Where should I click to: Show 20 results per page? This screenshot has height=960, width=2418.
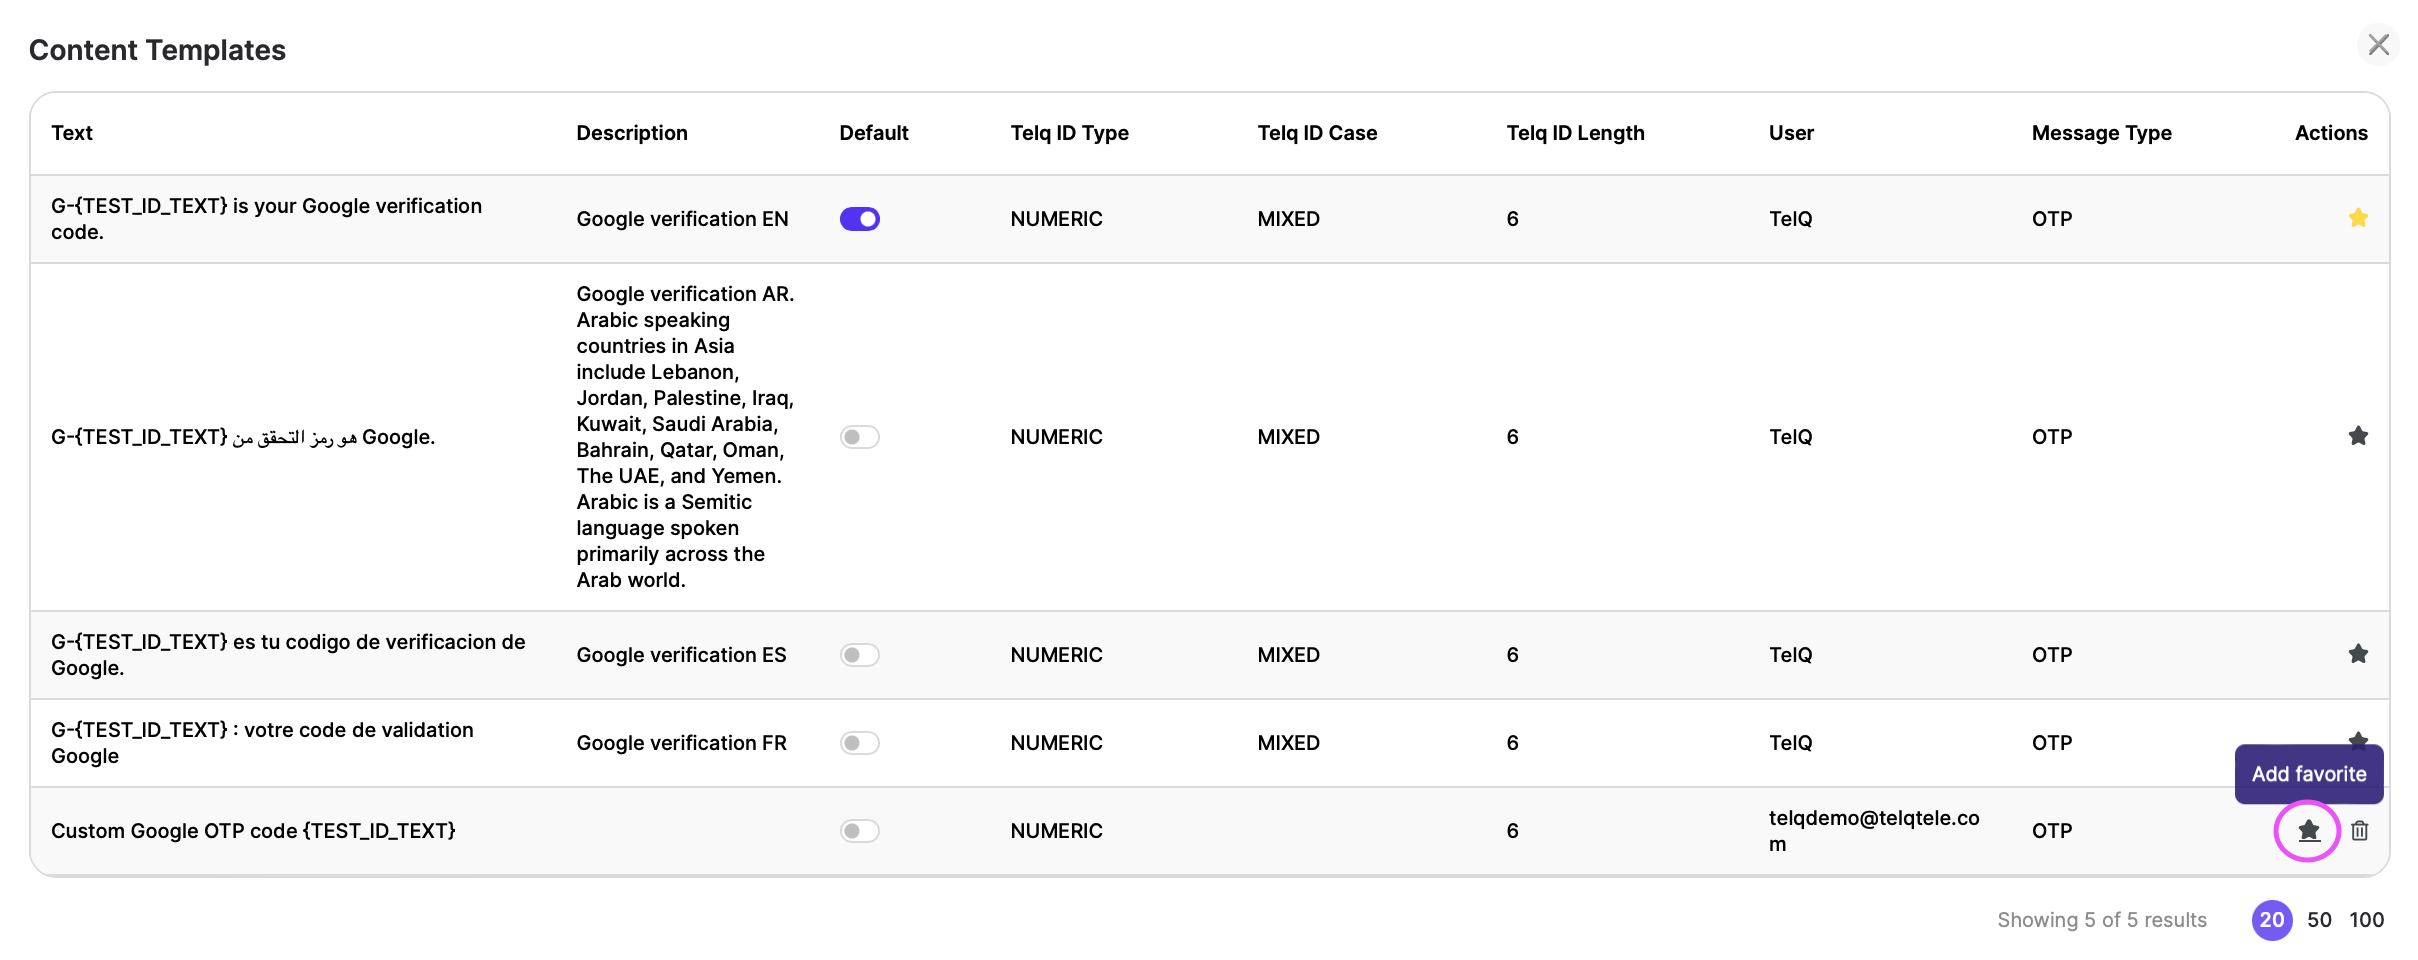coord(2271,920)
